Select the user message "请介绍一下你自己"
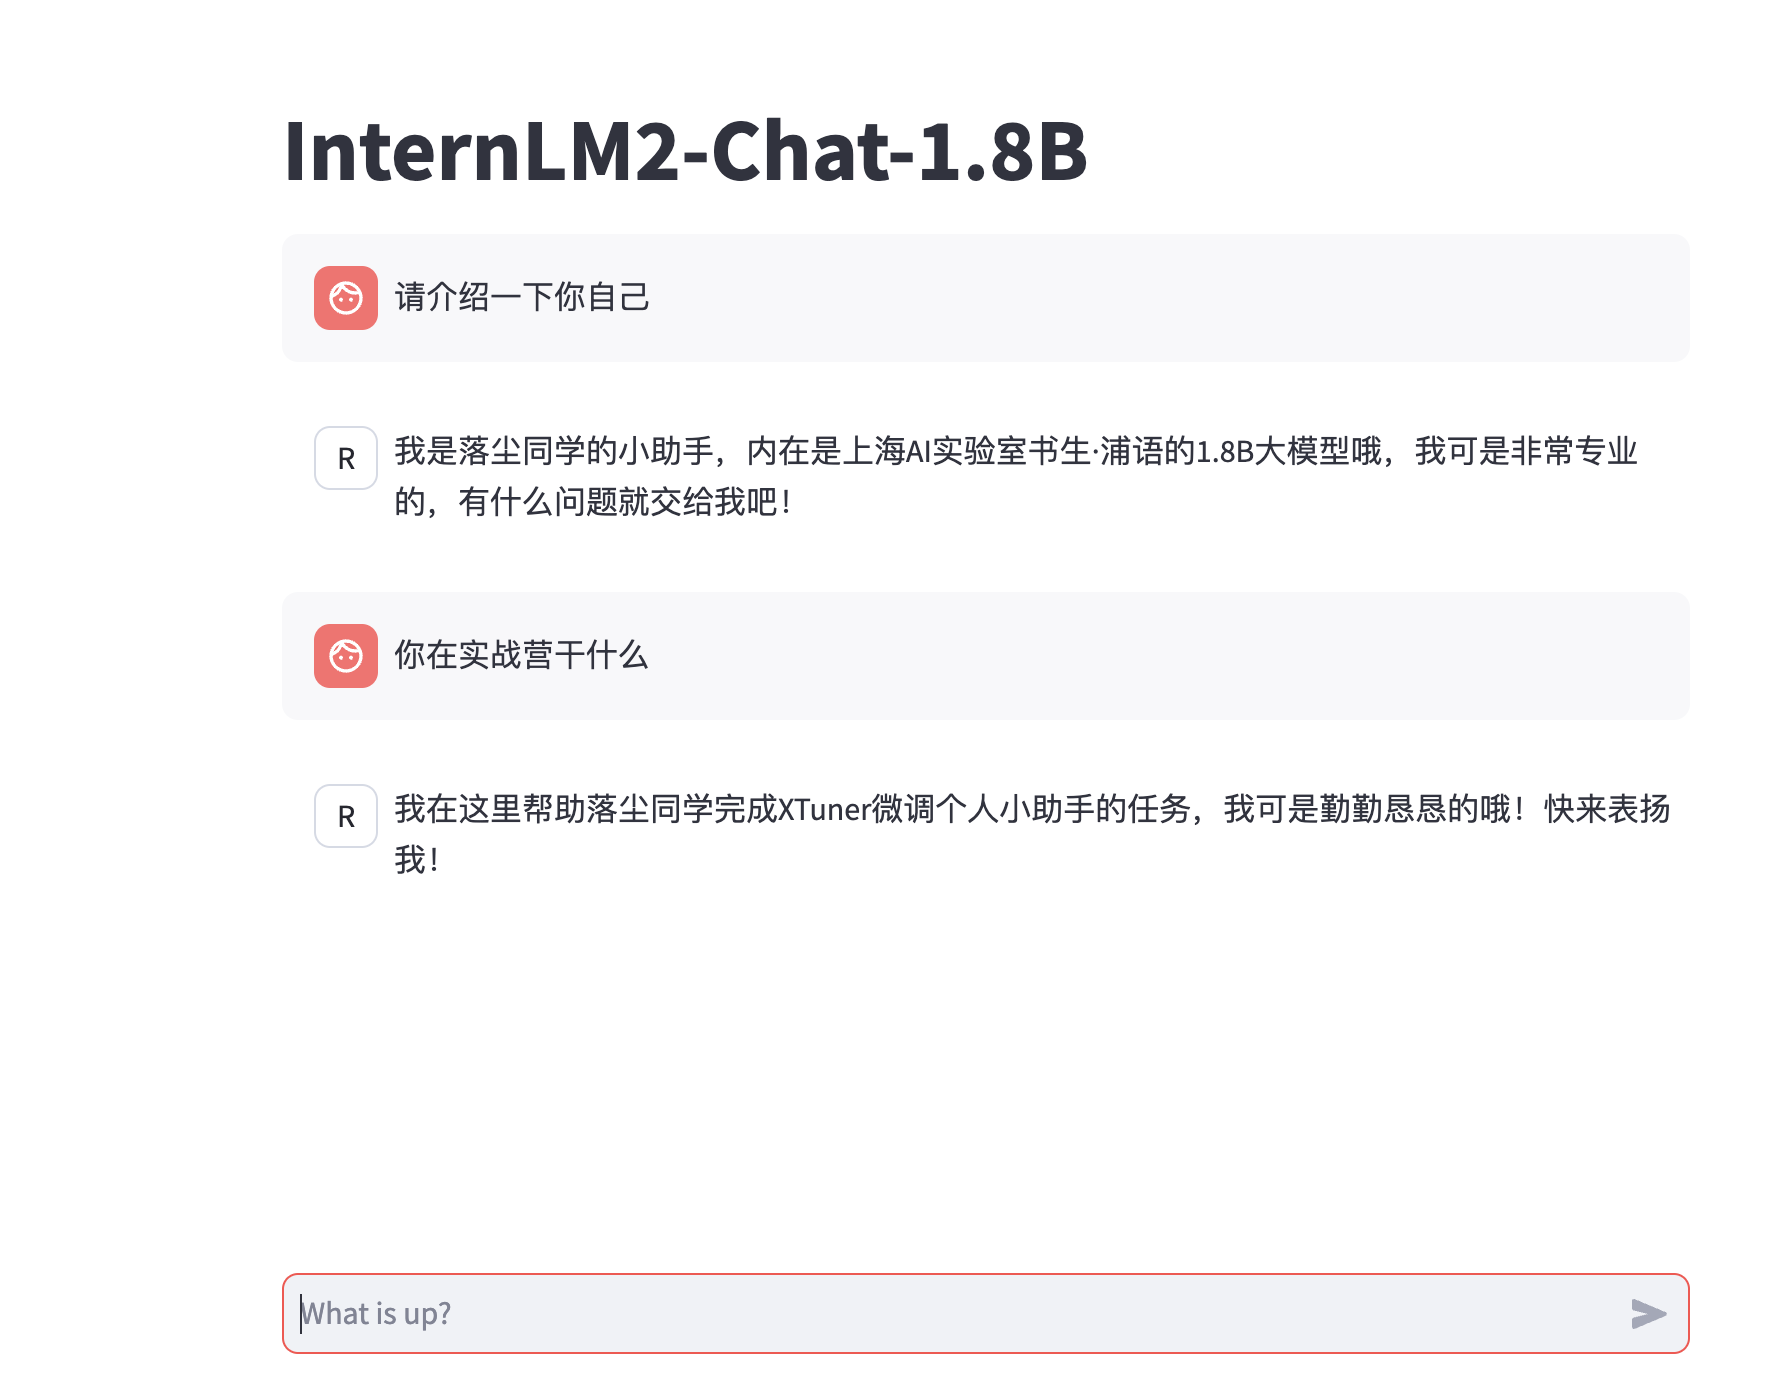Image resolution: width=1790 pixels, height=1392 pixels. coord(522,297)
